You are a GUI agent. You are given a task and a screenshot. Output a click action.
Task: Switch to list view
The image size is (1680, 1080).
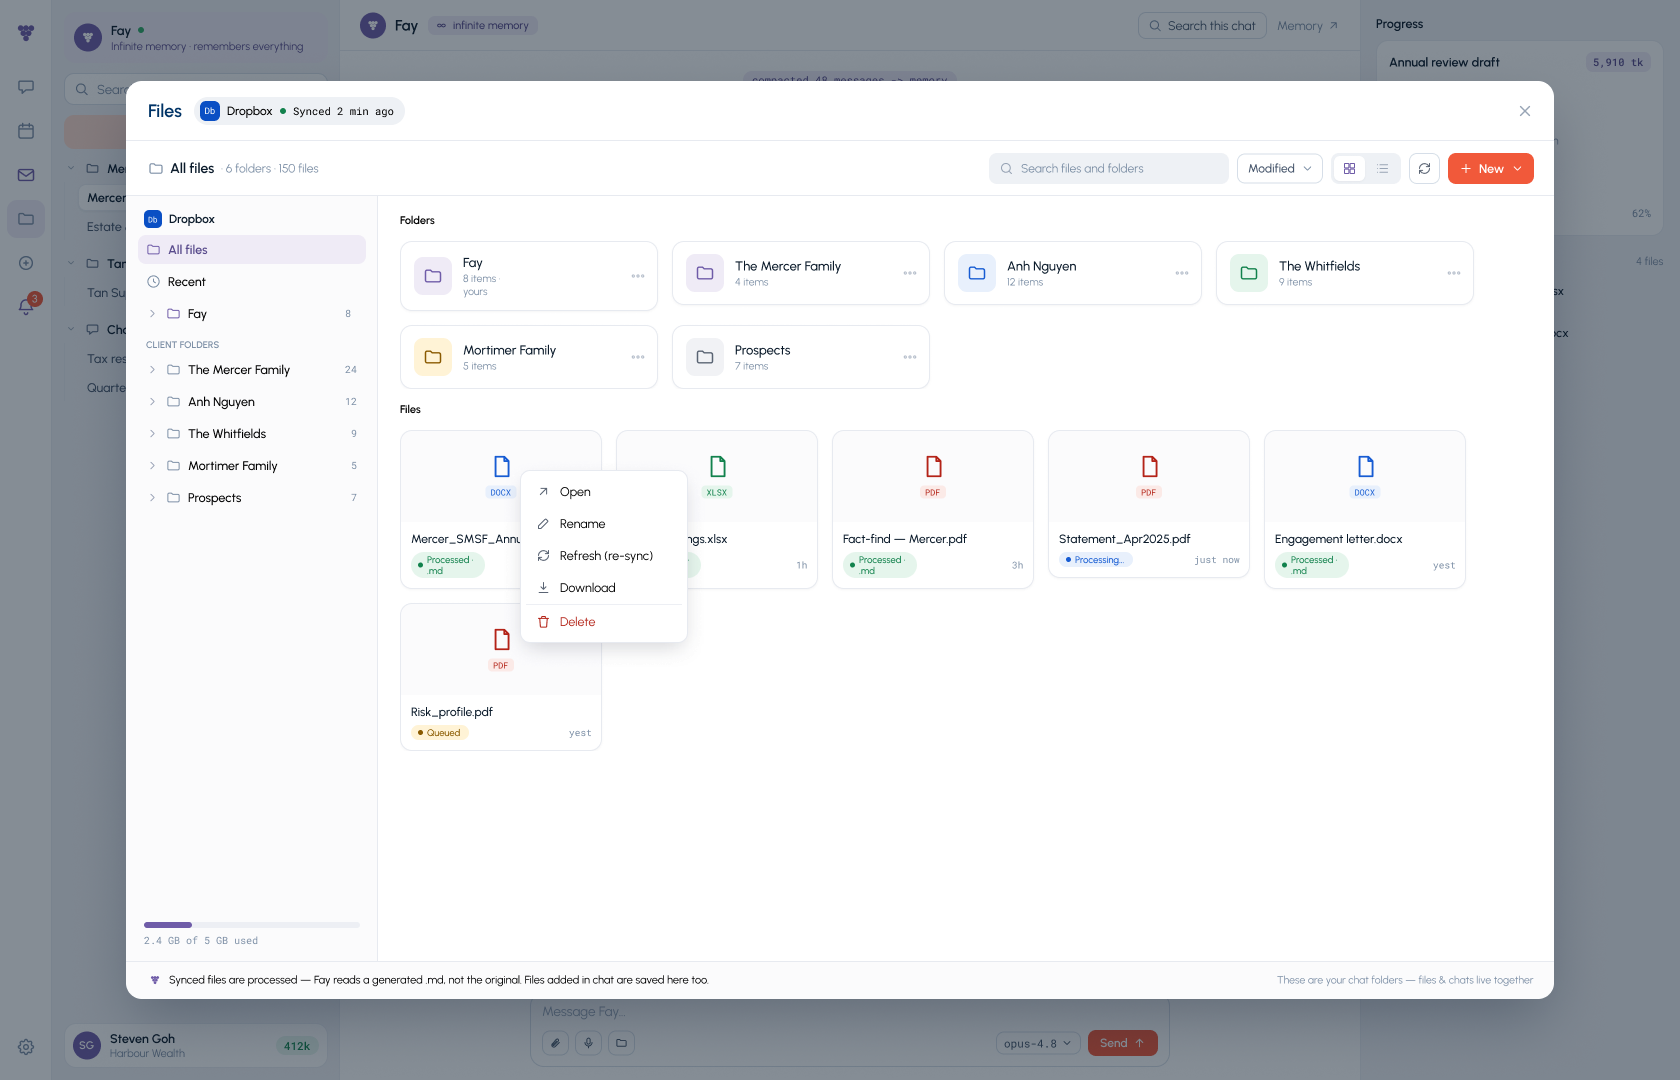[1382, 169]
